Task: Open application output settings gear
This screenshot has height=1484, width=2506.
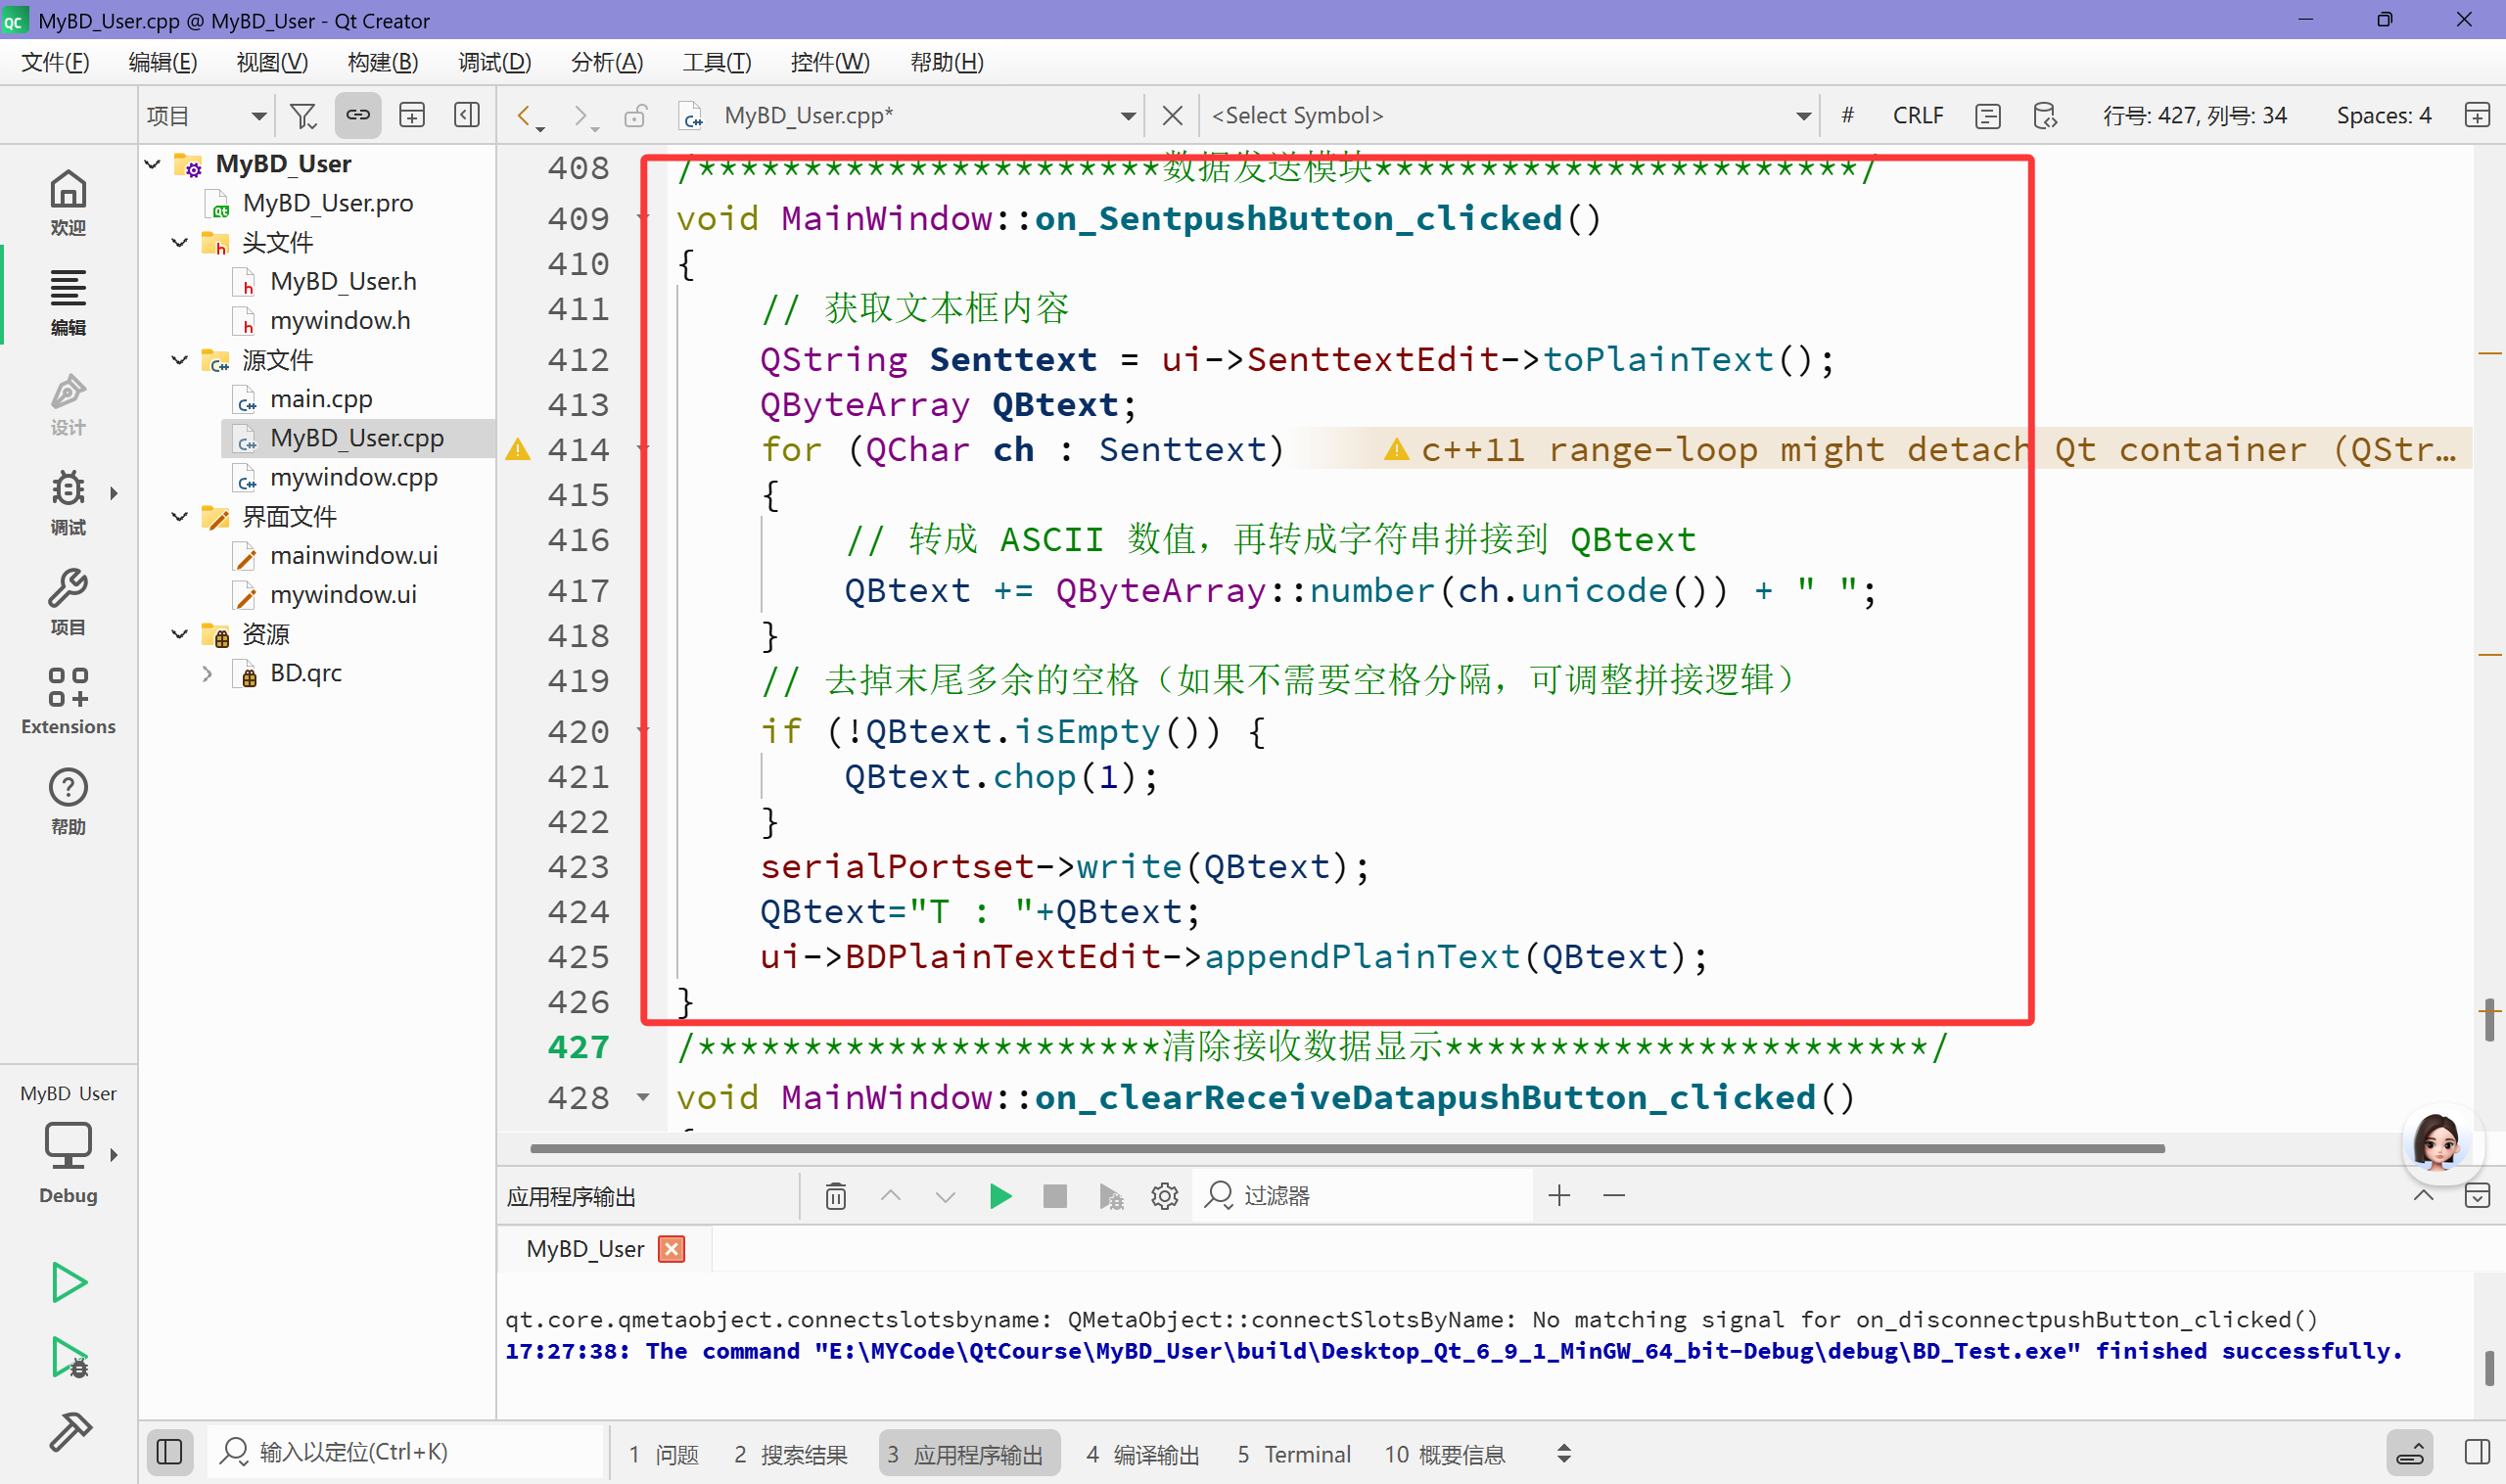Action: [x=1164, y=1196]
